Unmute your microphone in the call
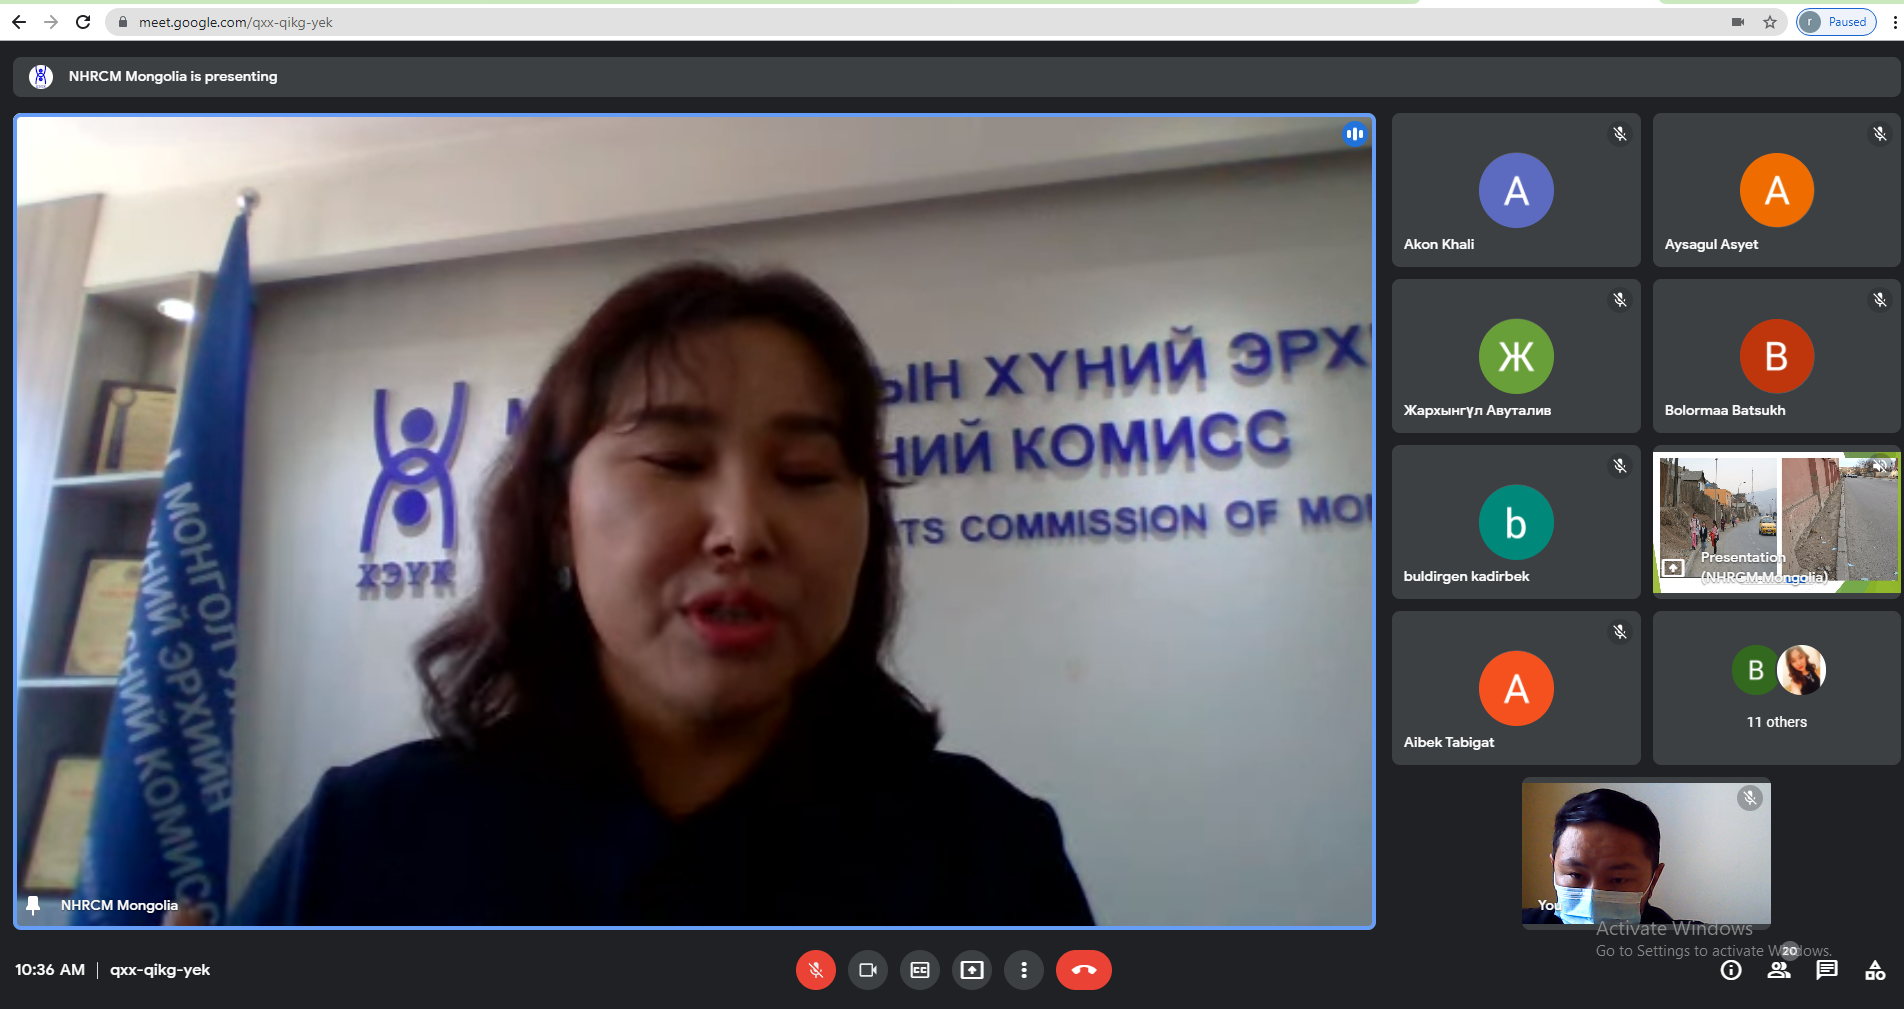The width and height of the screenshot is (1904, 1009). click(816, 970)
